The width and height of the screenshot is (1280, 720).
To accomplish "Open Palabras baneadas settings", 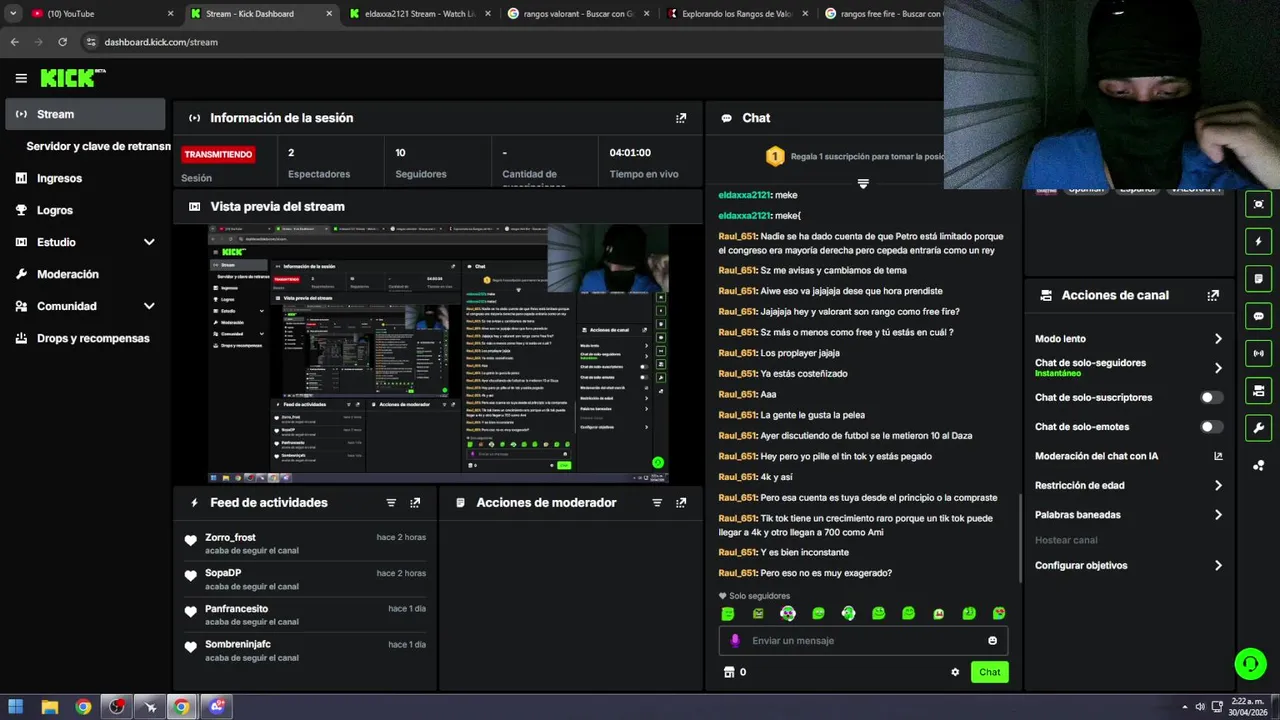I will tap(1128, 515).
